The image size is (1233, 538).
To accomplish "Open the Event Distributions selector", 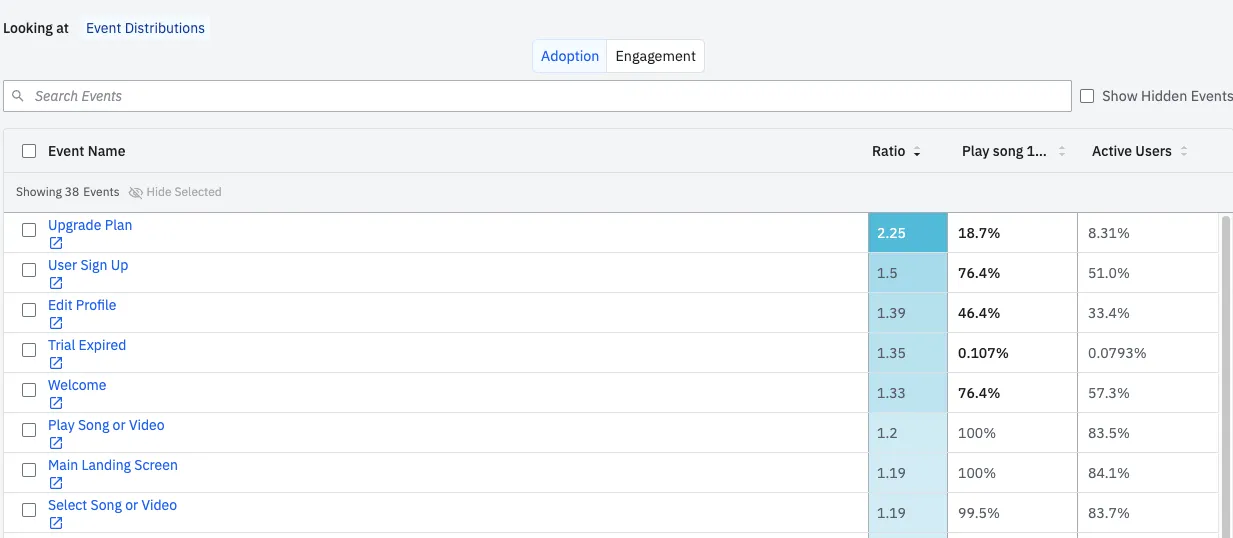I will [145, 28].
